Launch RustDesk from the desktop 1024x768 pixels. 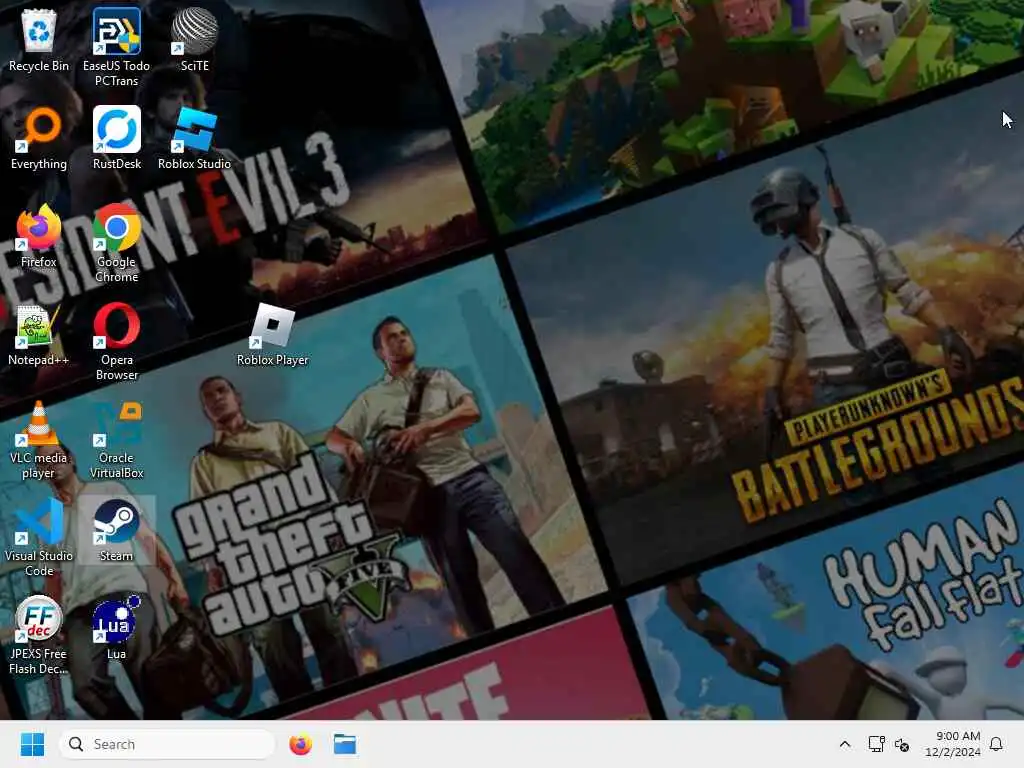pyautogui.click(x=116, y=138)
